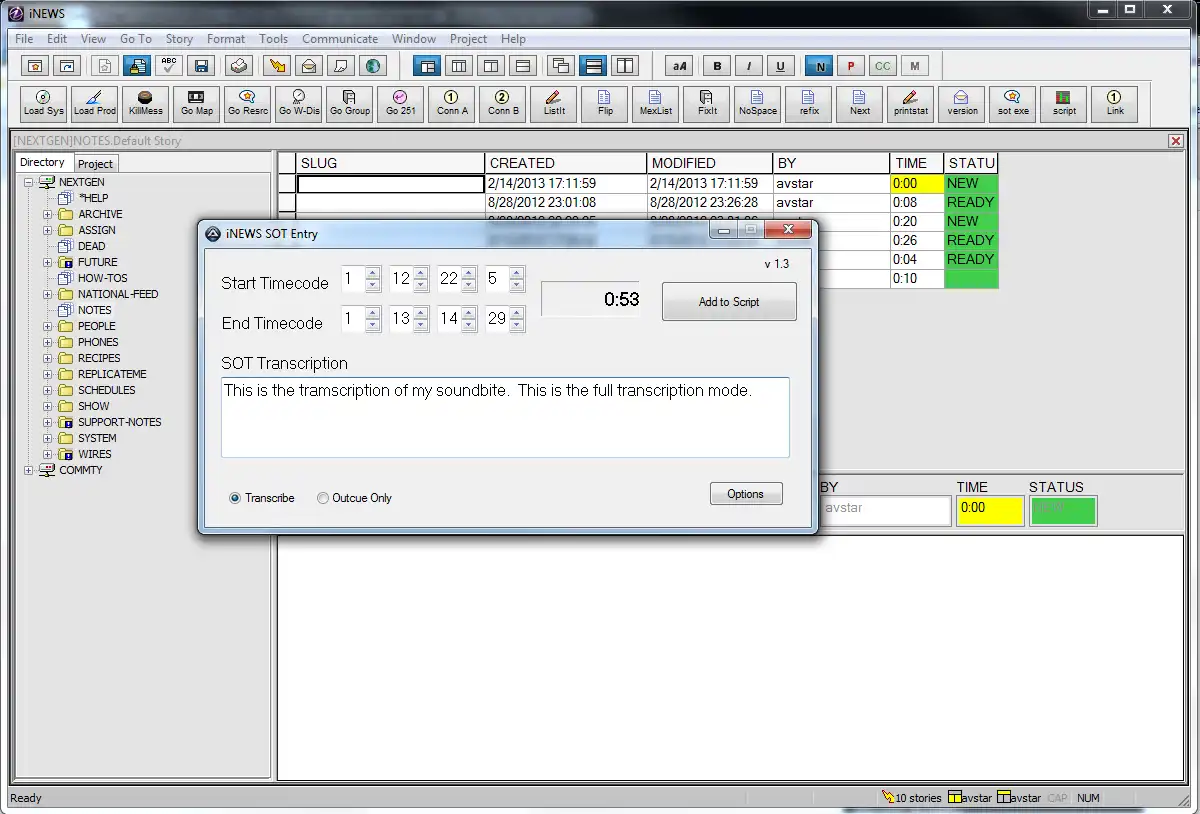Click the Flip toolbar button
Viewport: 1200px width, 814px height.
605,103
